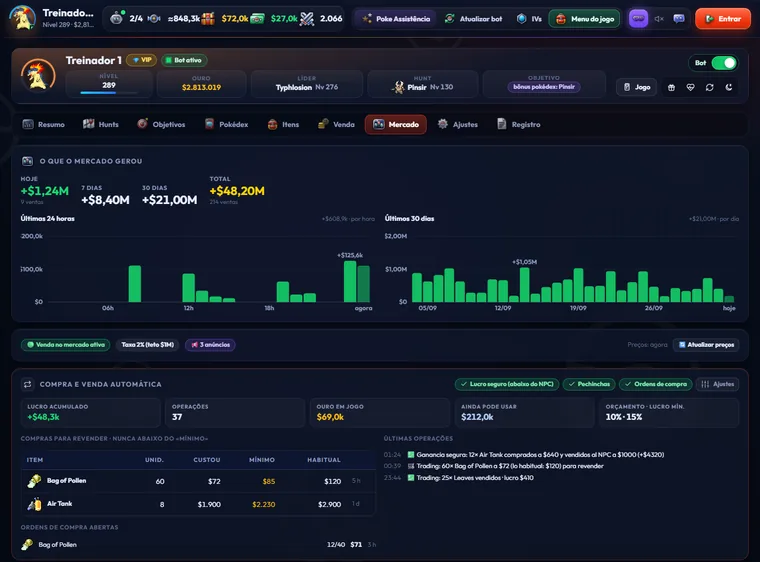760x562 pixels.
Task: Click the Pinsir hunt icon
Action: click(398, 87)
